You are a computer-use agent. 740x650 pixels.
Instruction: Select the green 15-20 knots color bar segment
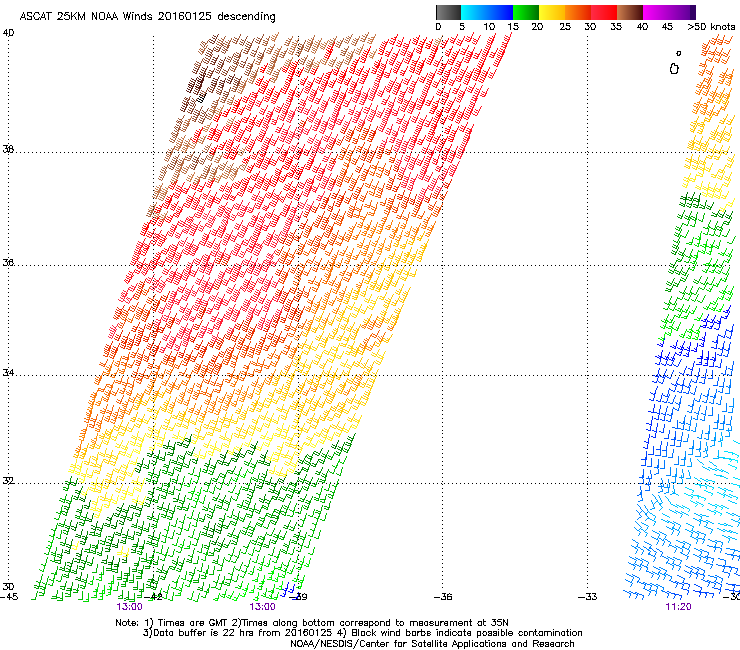[525, 12]
